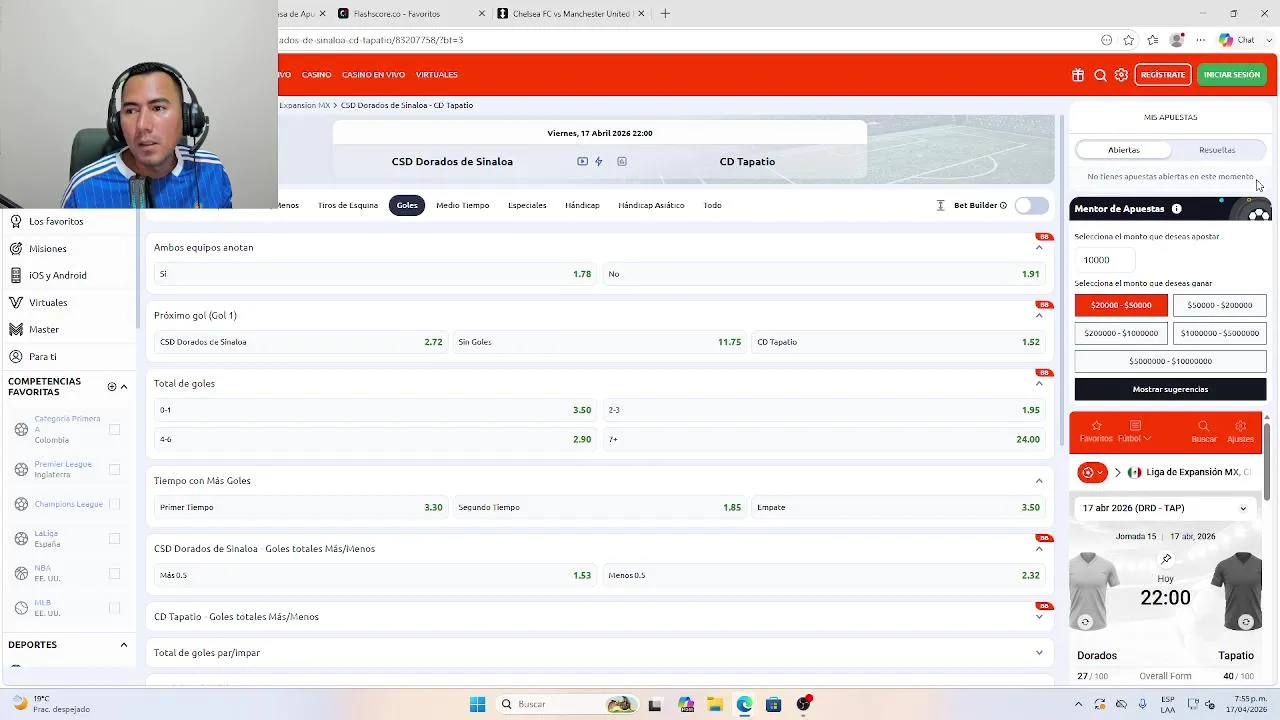Select the $50000 - $200000 win range
Screen dimensions: 1280x720
[x=1220, y=305]
